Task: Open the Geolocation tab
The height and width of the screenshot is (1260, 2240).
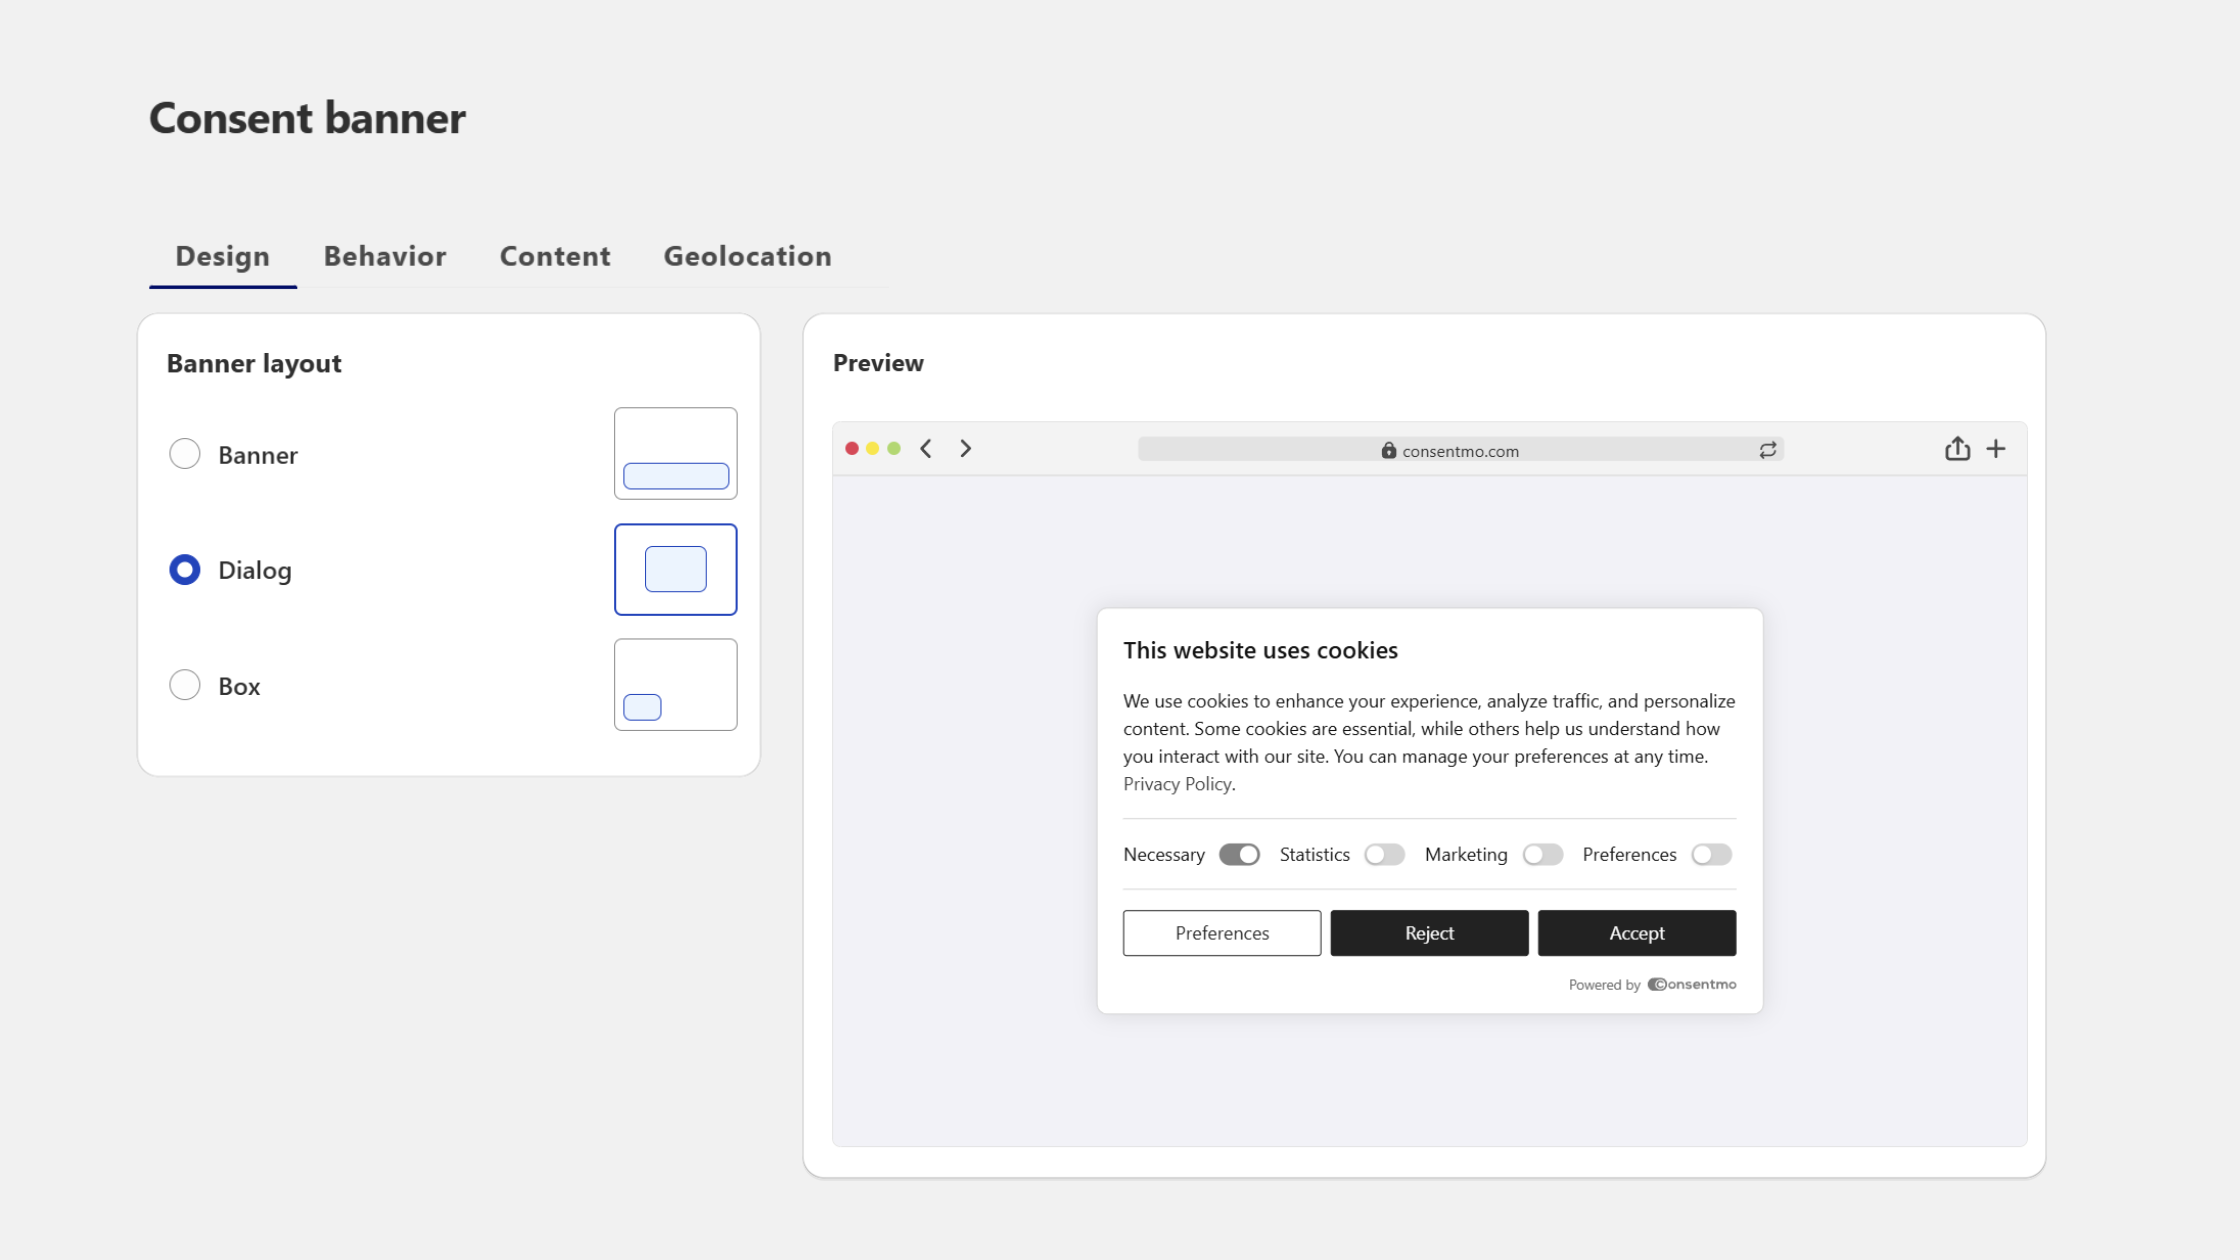Action: click(747, 256)
